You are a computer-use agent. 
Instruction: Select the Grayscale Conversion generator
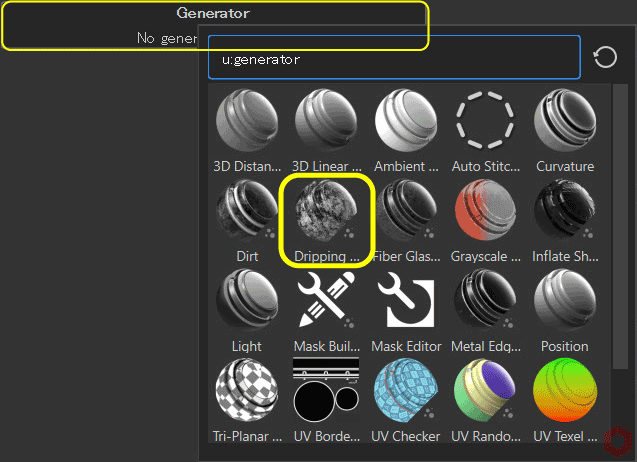point(485,221)
